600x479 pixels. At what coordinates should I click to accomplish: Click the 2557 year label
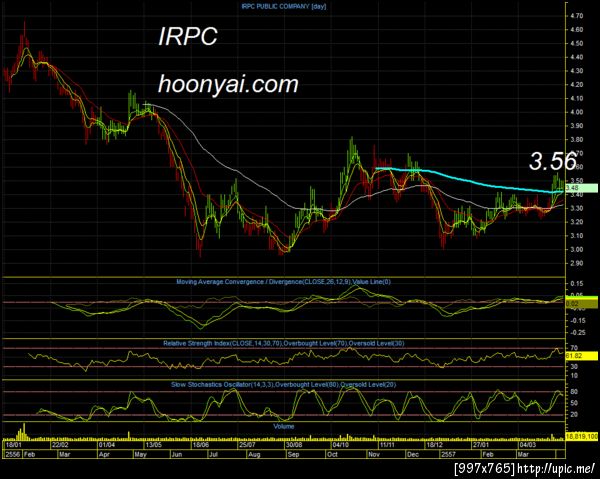[448, 455]
